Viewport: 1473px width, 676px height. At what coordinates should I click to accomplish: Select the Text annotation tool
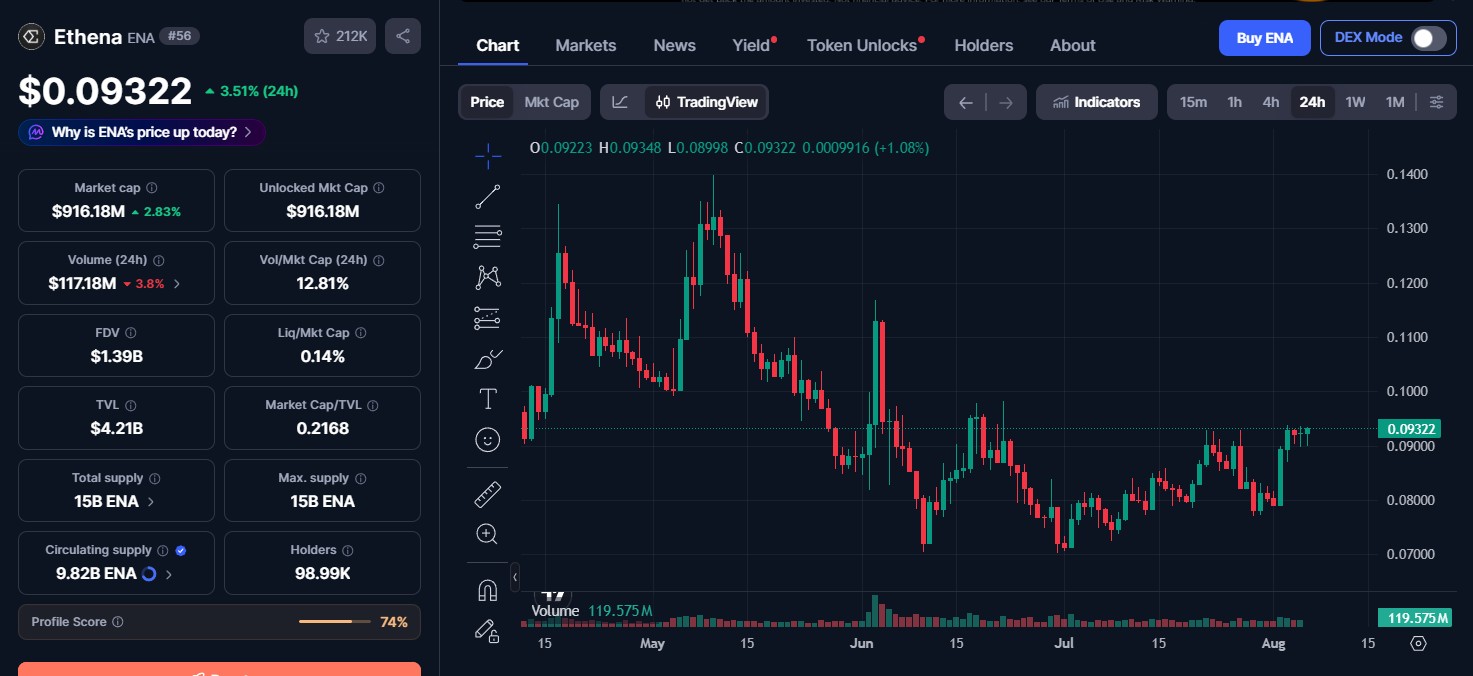488,399
